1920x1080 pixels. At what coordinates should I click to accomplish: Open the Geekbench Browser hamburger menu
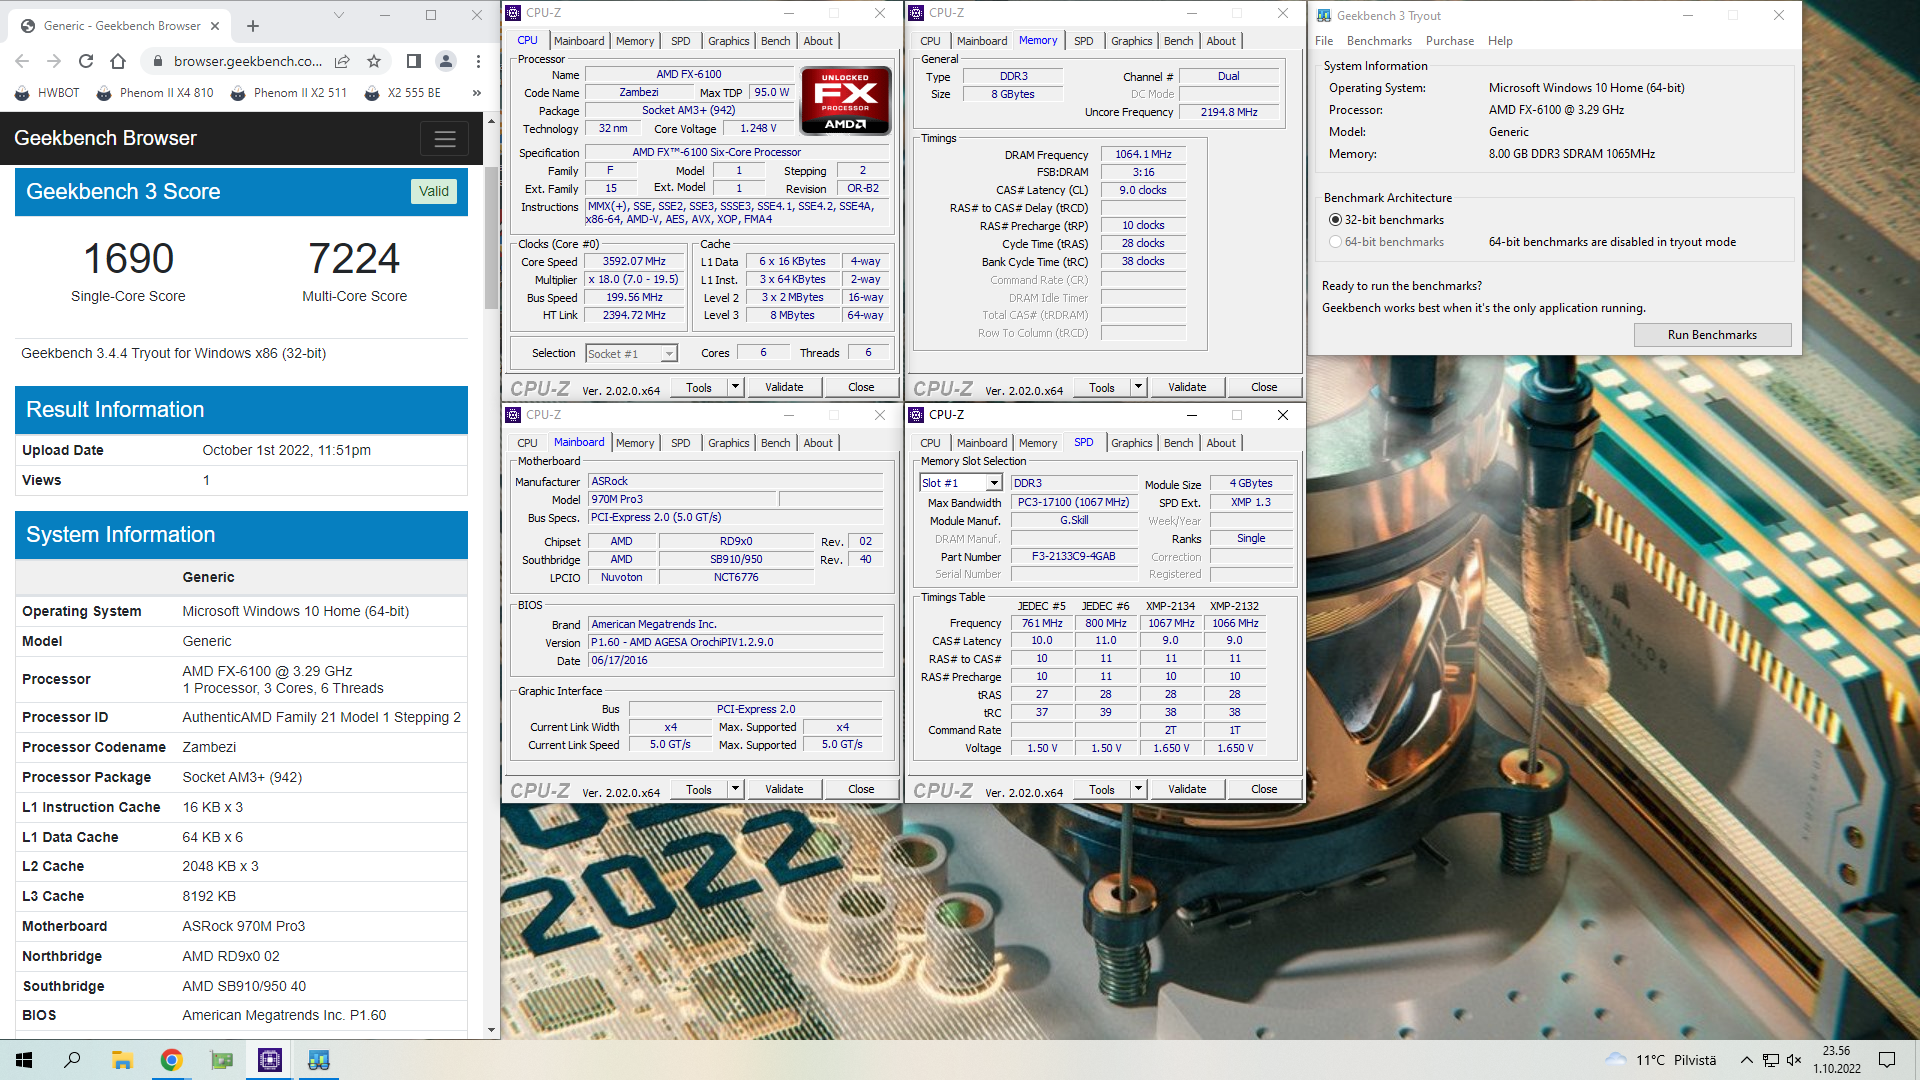445,139
